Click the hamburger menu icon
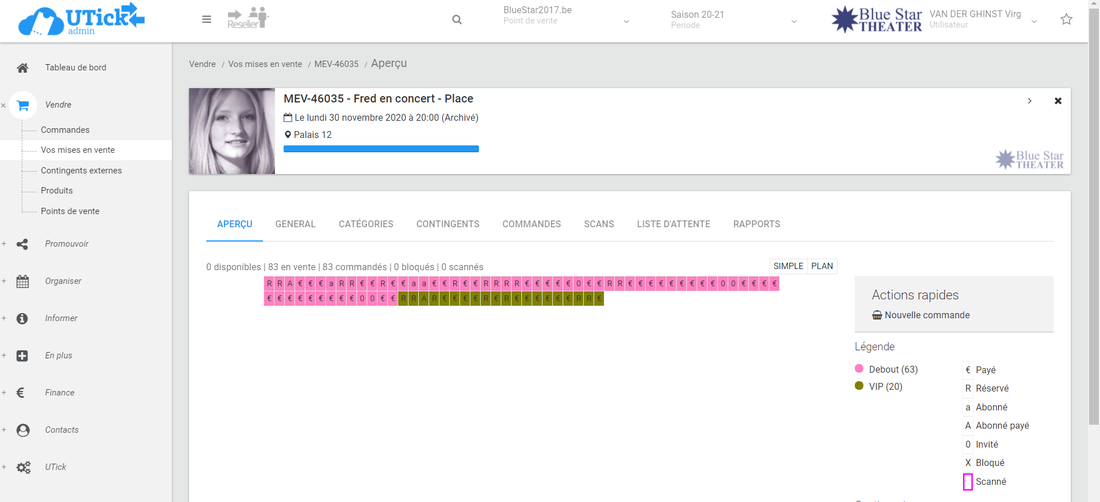 click(x=206, y=20)
